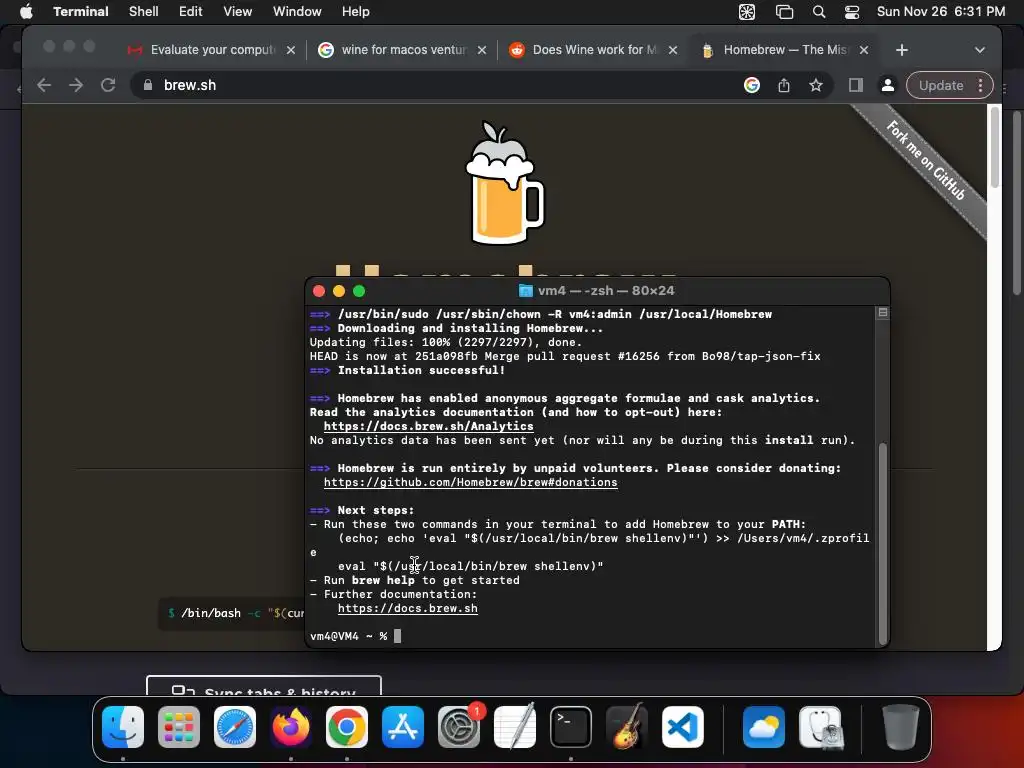Click the browser page vertical scrollbar
Viewport: 1024px width, 768px height.
pyautogui.click(x=995, y=148)
